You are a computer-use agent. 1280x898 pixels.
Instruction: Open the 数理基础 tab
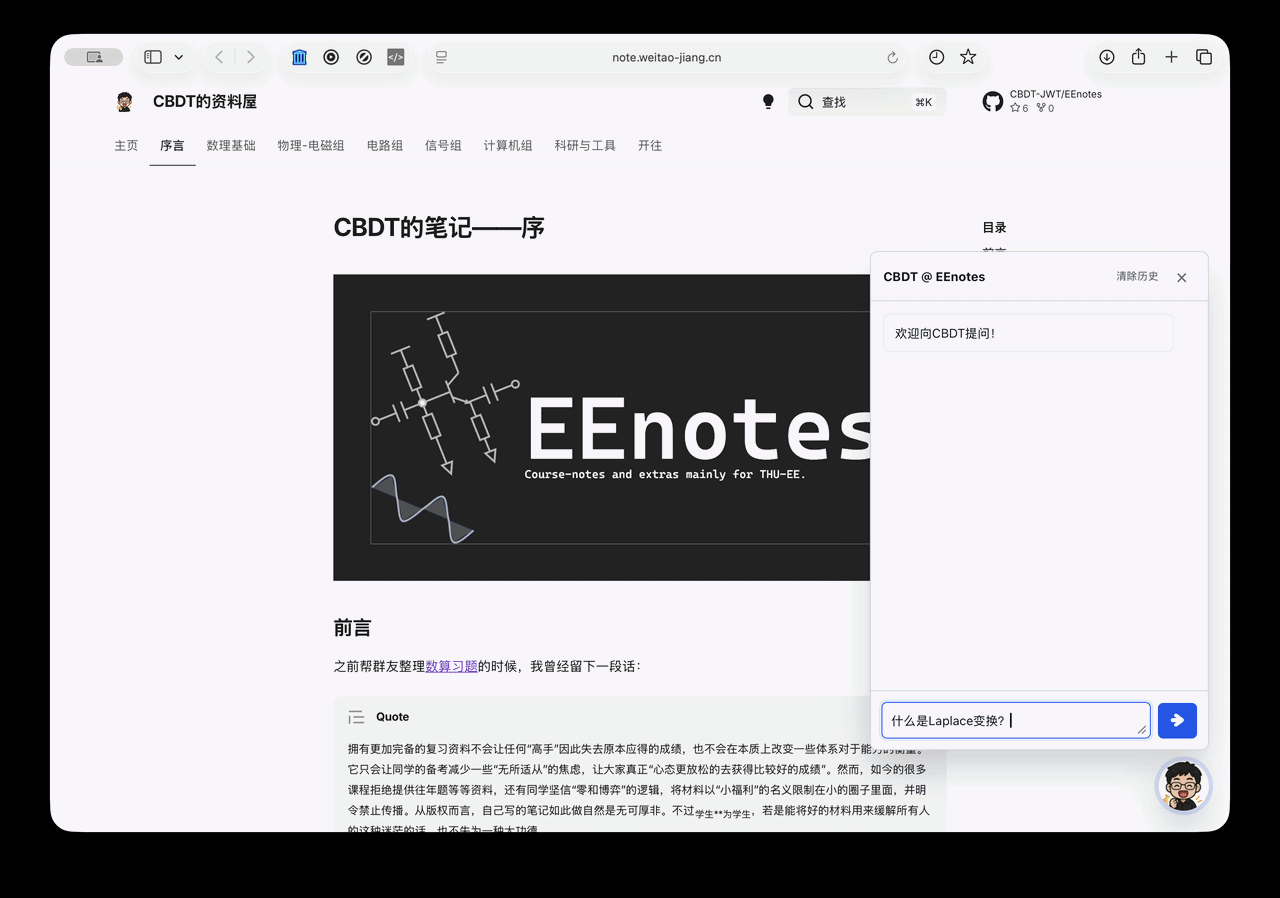231,145
